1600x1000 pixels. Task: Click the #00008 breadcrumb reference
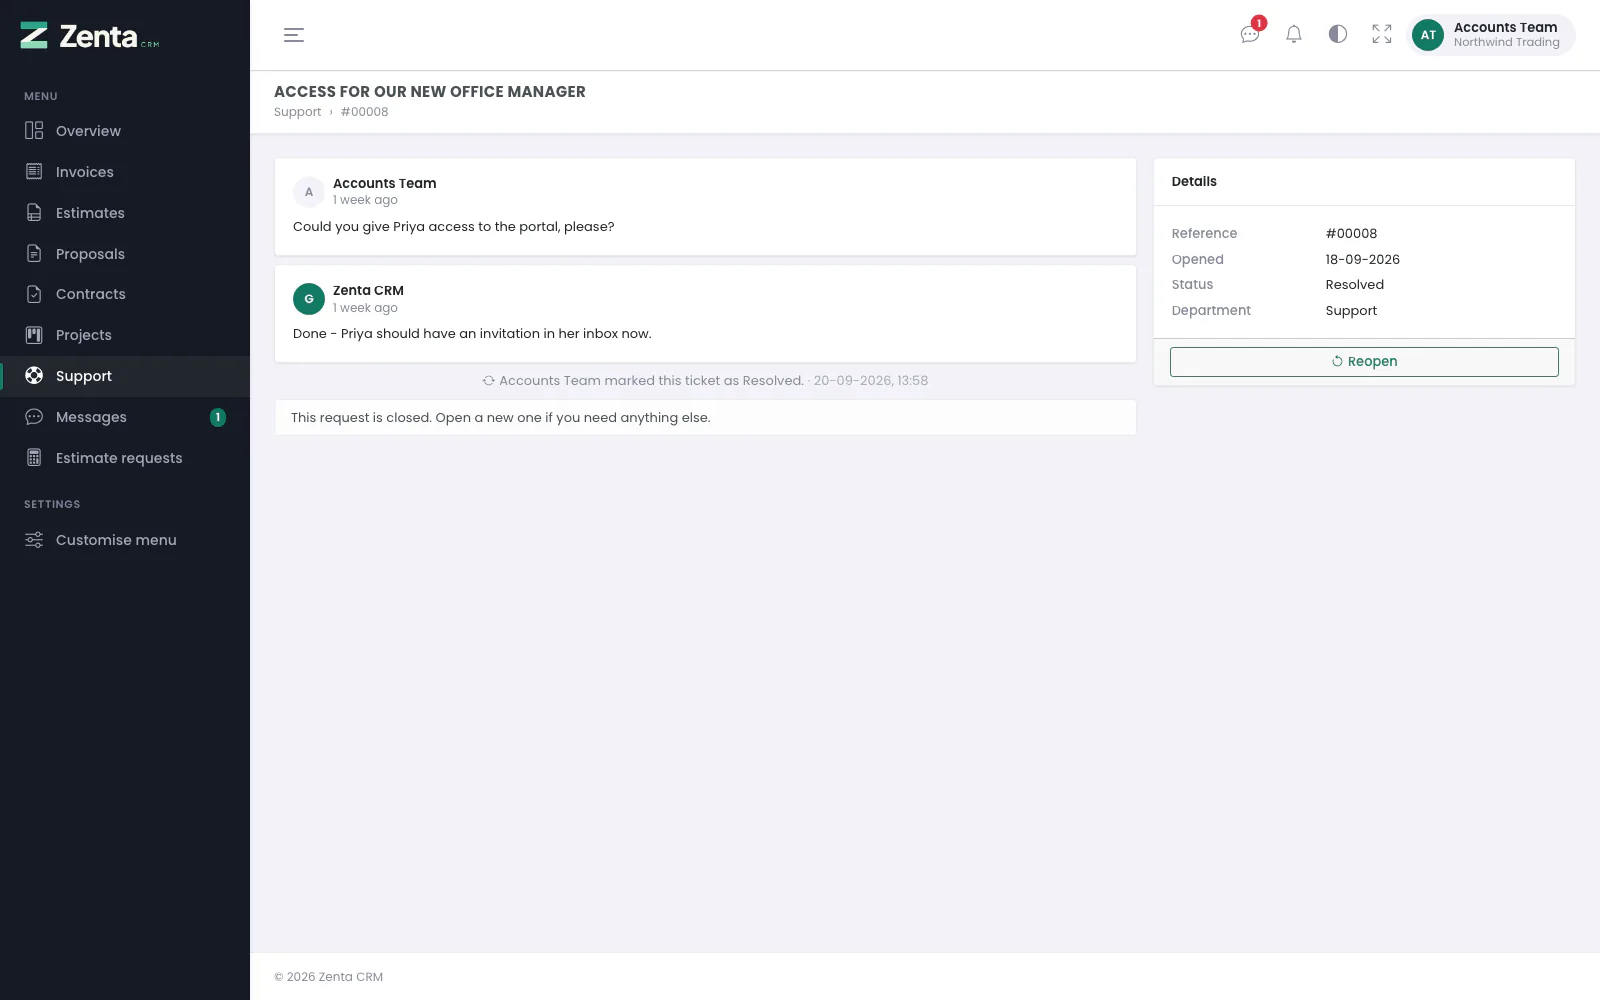(x=364, y=112)
